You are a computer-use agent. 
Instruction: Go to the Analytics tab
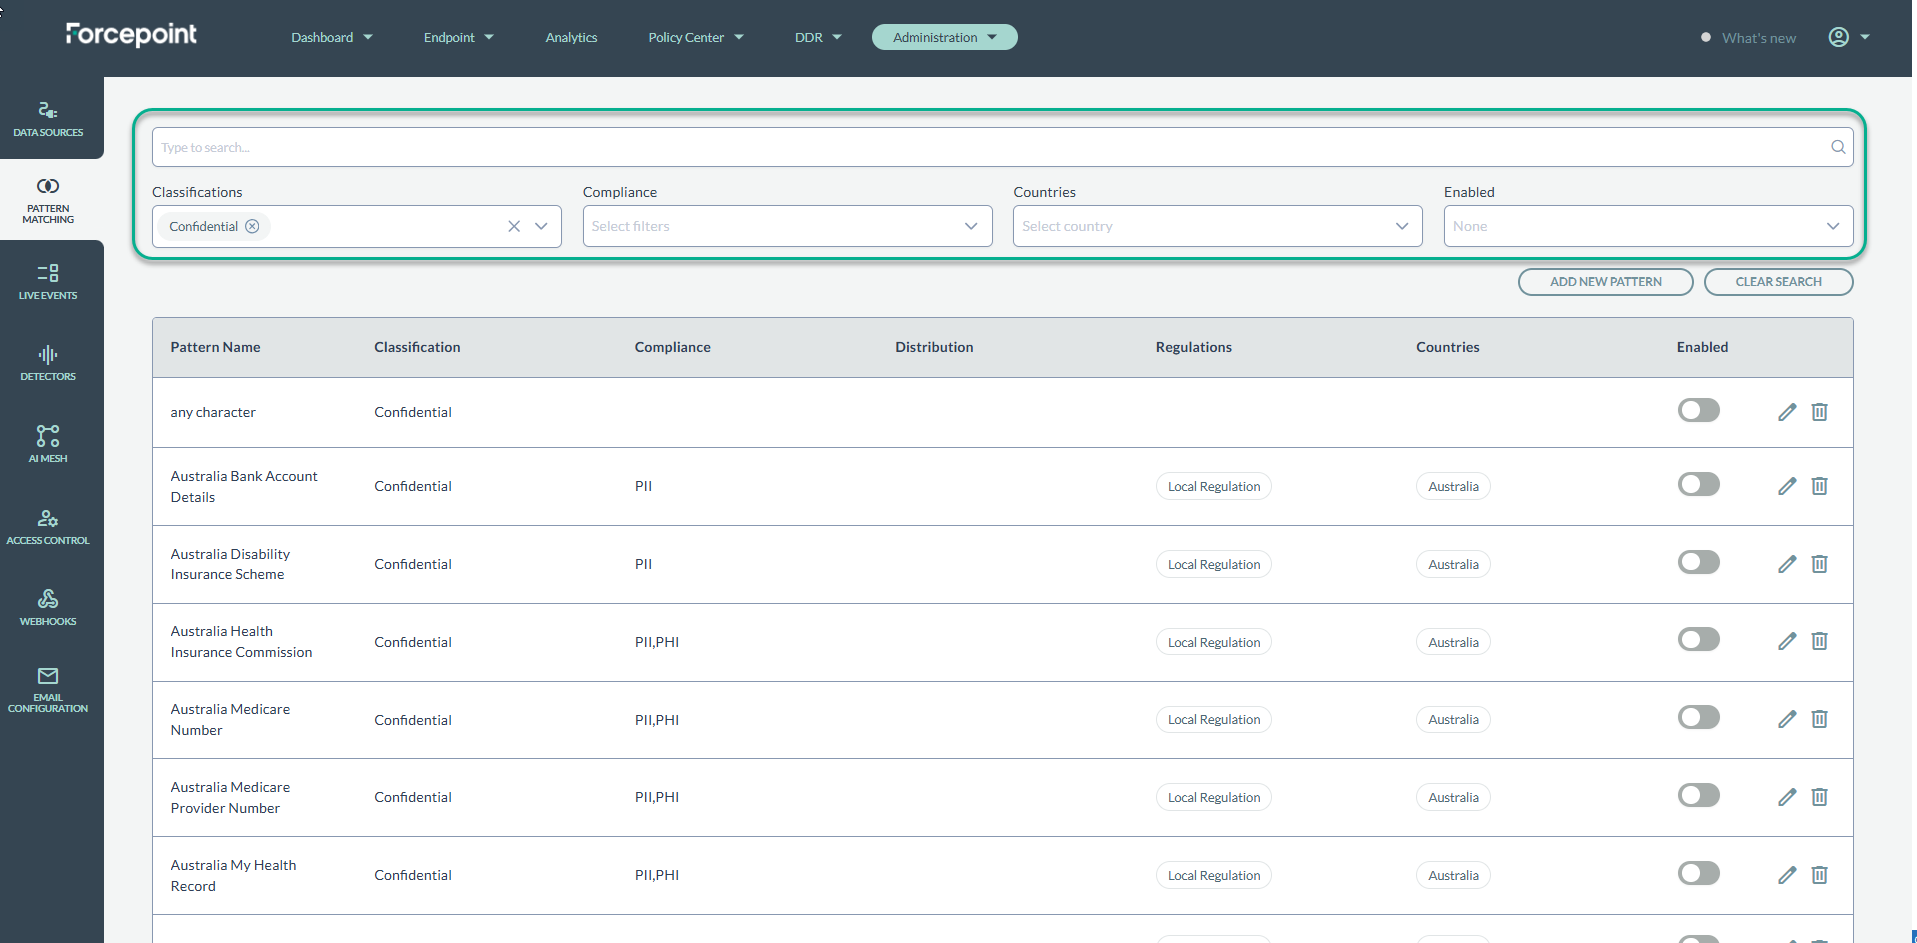(x=571, y=37)
